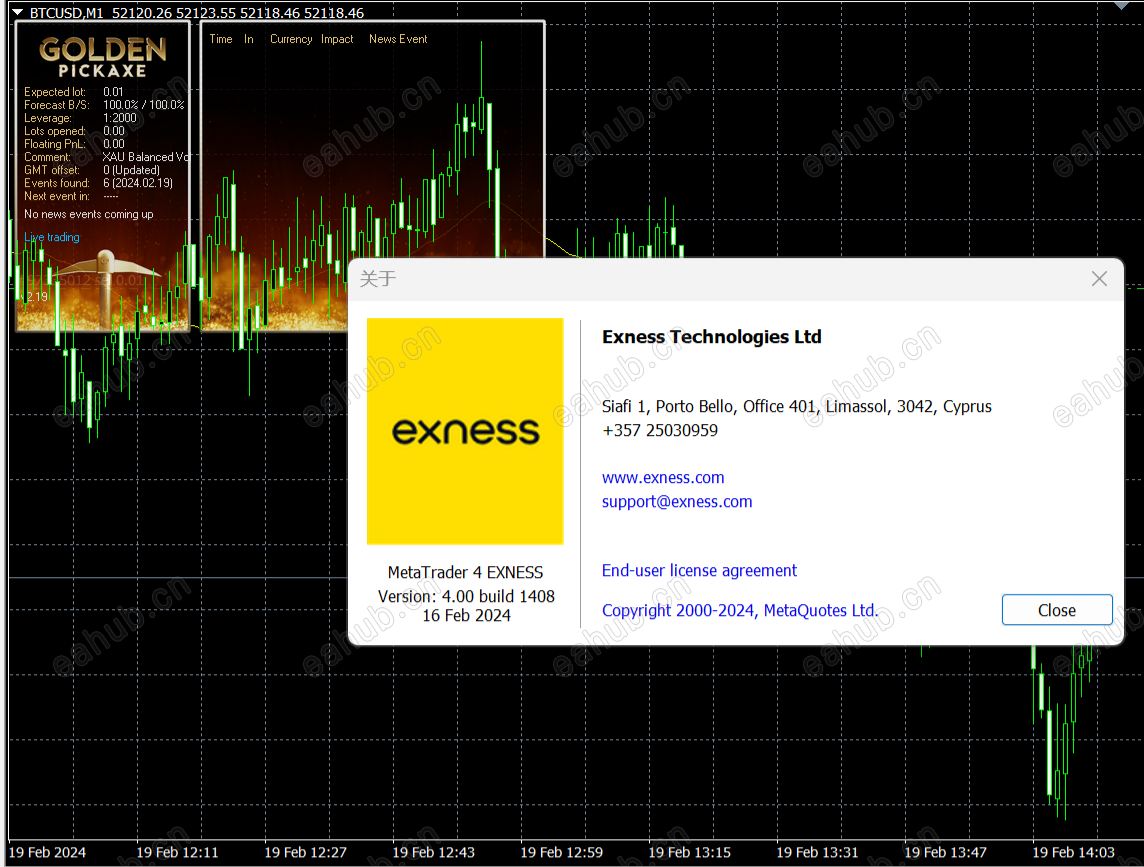Click the Impact column header in news panel
Viewport: 1144px width, 867px height.
click(337, 39)
